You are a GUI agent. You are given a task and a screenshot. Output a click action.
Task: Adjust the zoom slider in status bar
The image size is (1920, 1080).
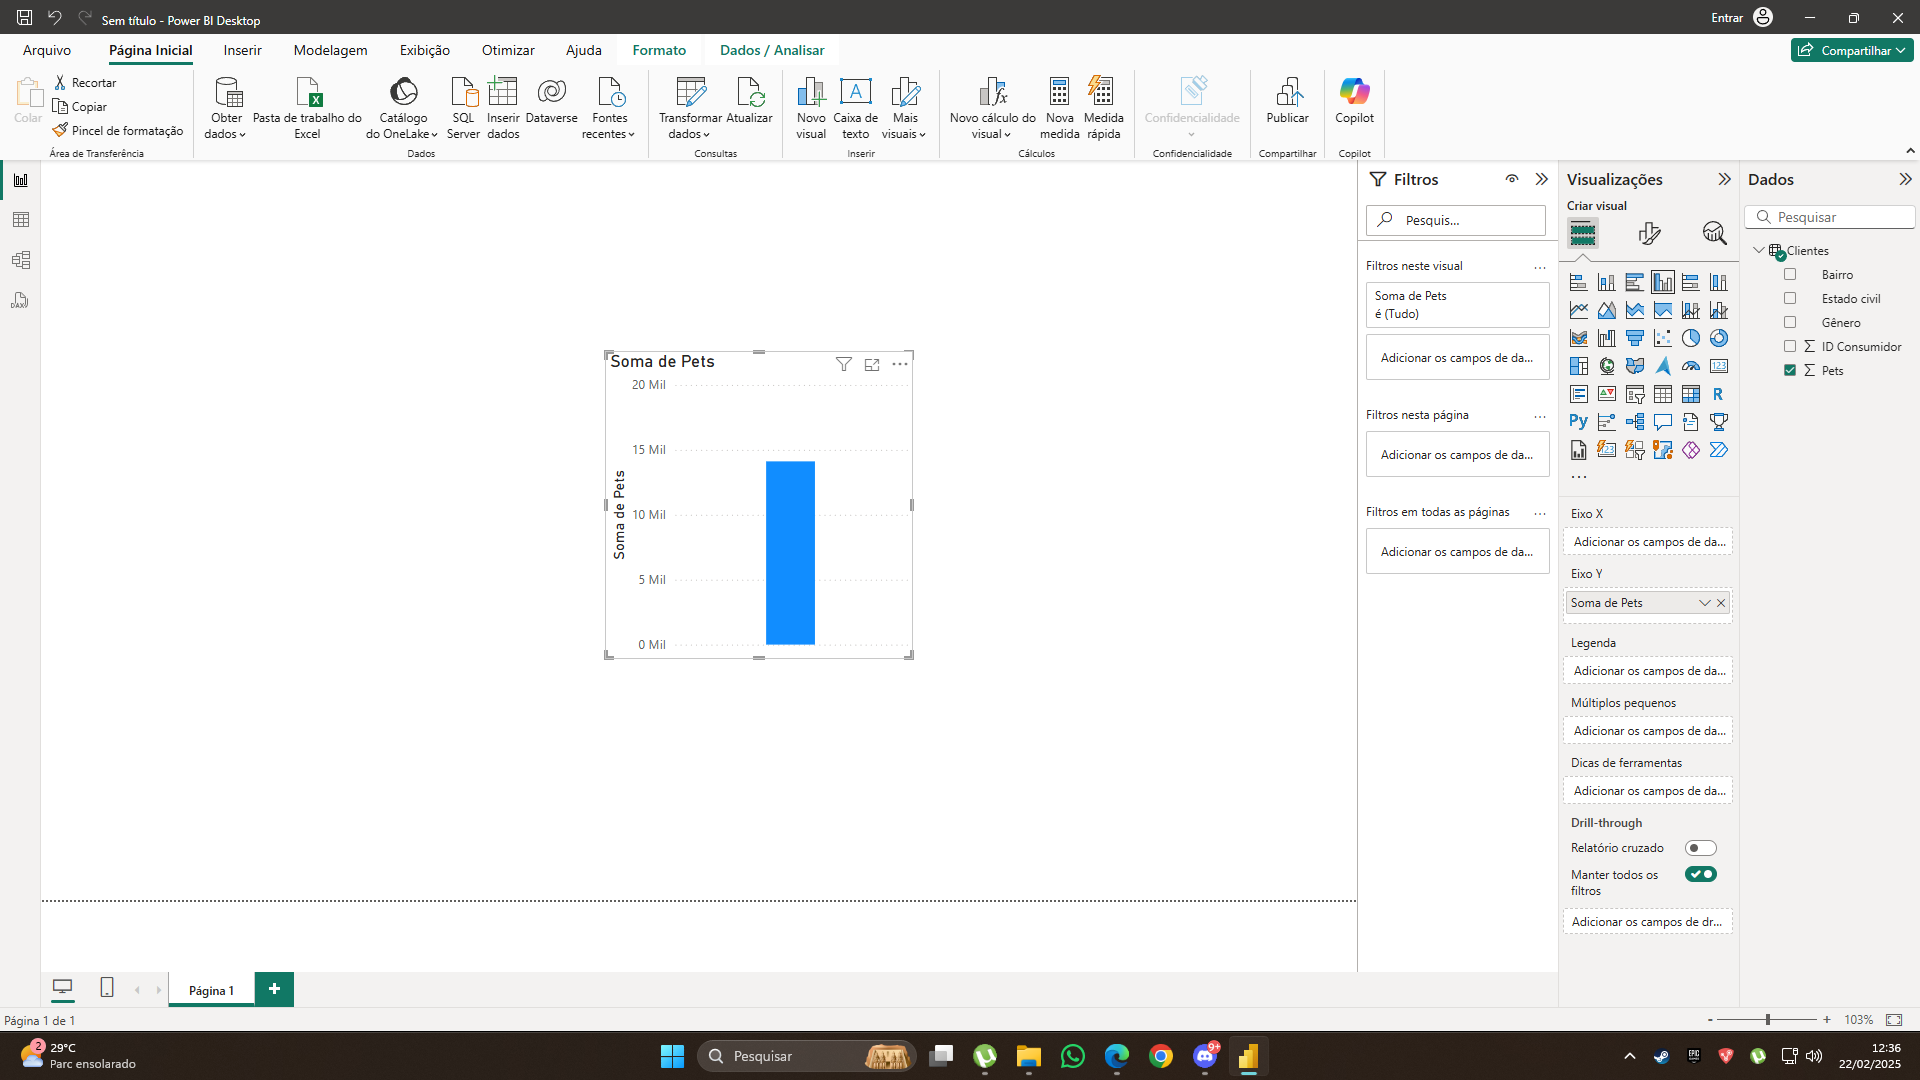click(x=1768, y=1019)
